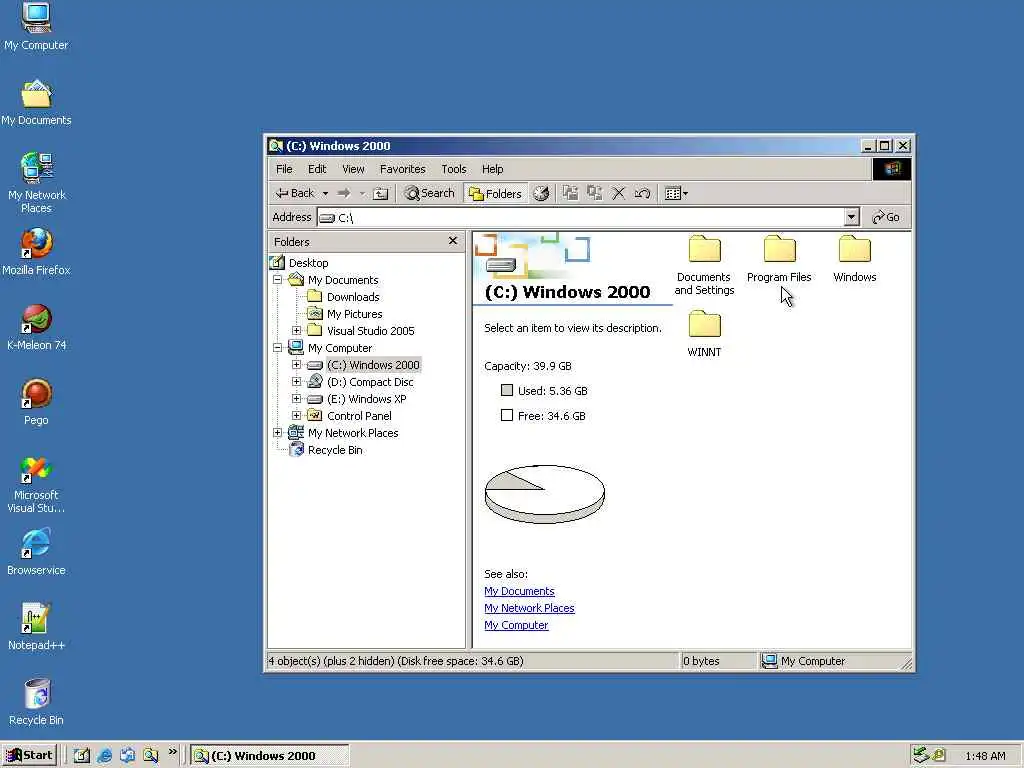Image resolution: width=1024 pixels, height=768 pixels.
Task: Click into the Address field showing C:\
Action: (x=581, y=217)
